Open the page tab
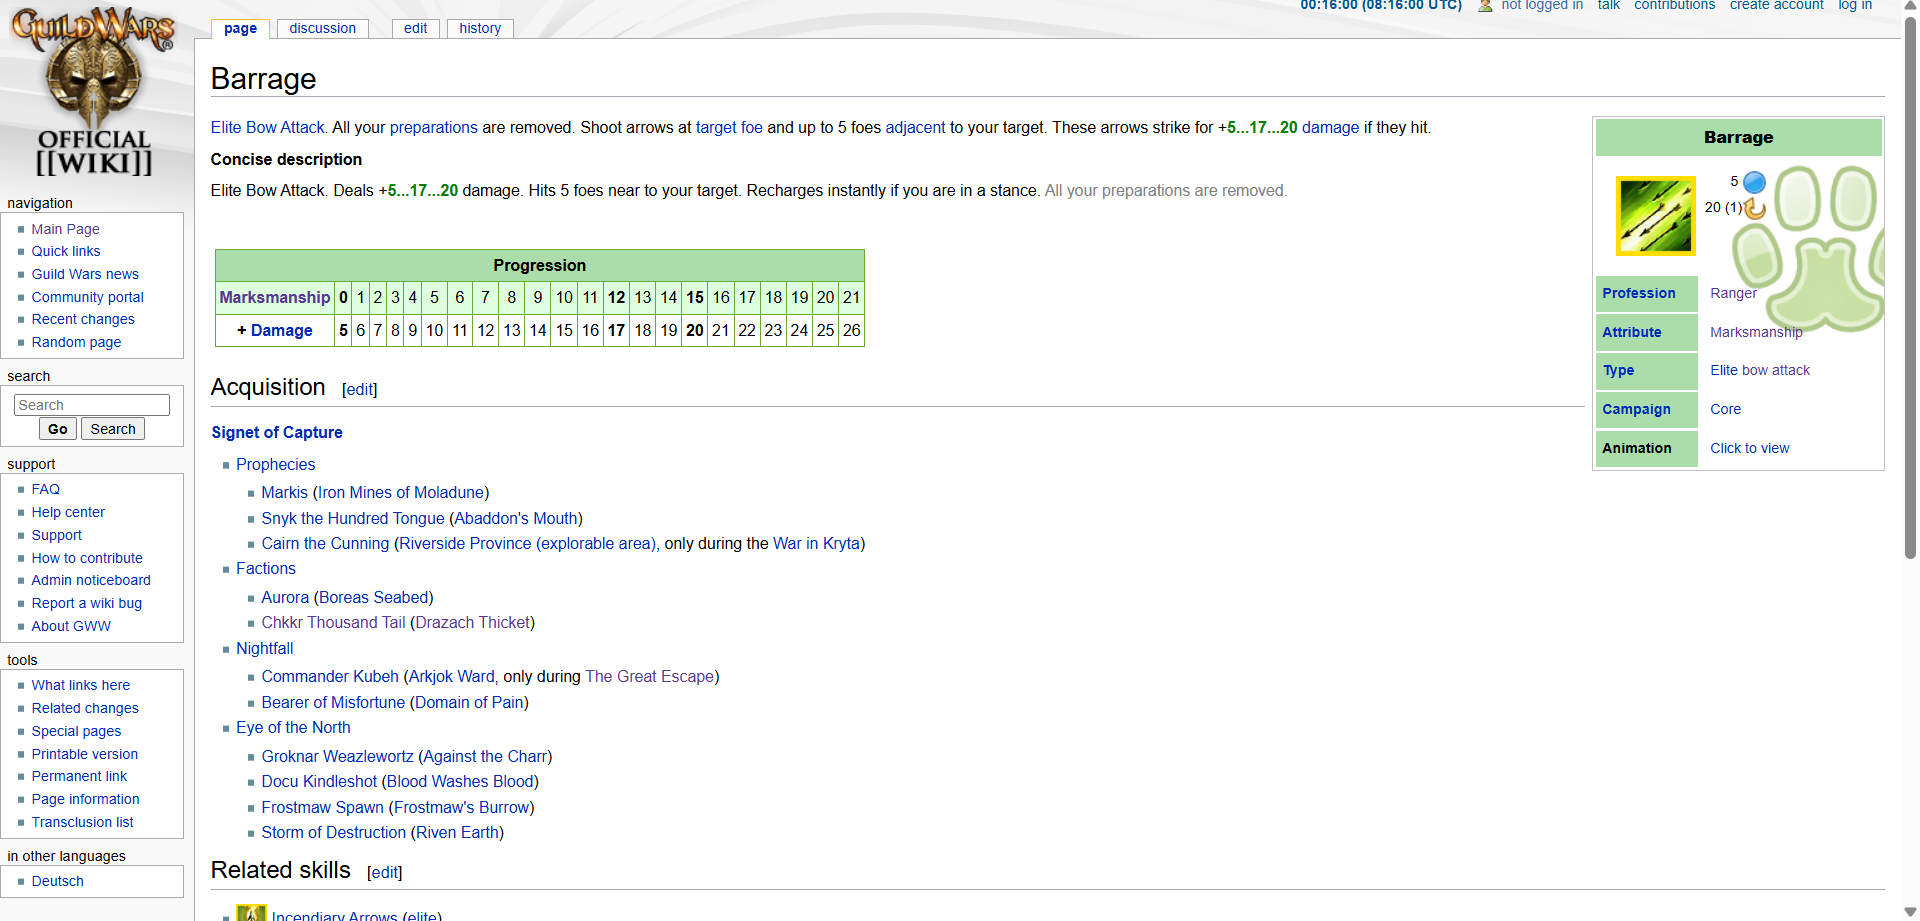Viewport: 1920px width, 921px height. tap(240, 29)
